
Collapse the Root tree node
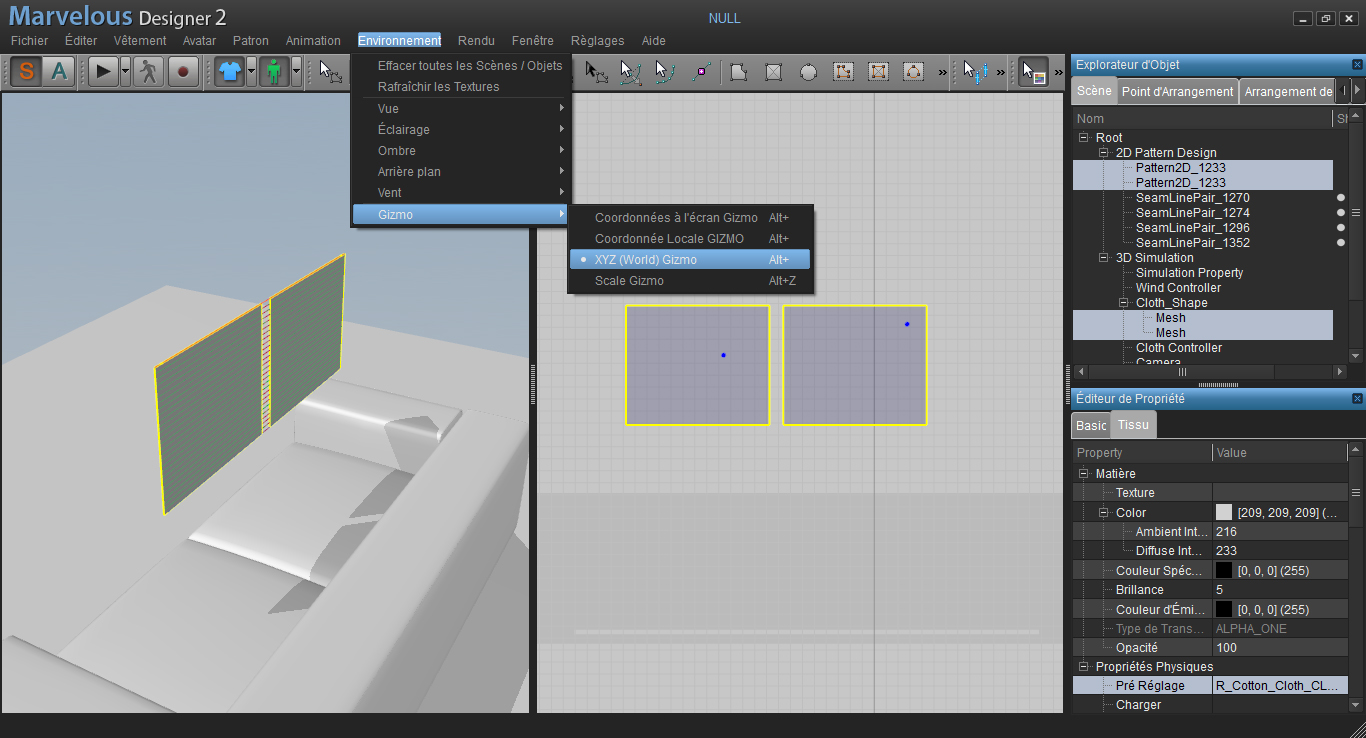tap(1083, 138)
